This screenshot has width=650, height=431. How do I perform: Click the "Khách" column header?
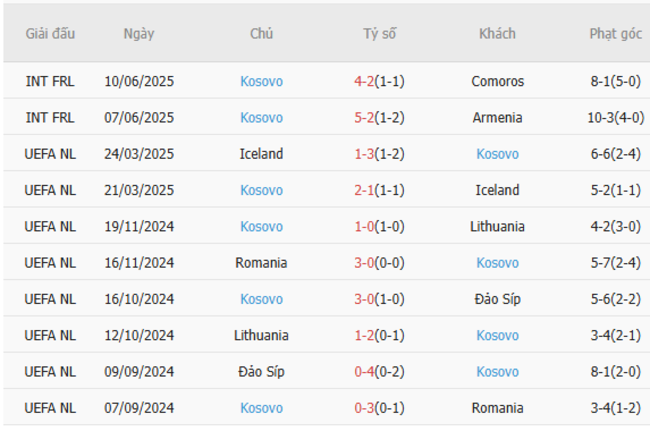pyautogui.click(x=497, y=33)
